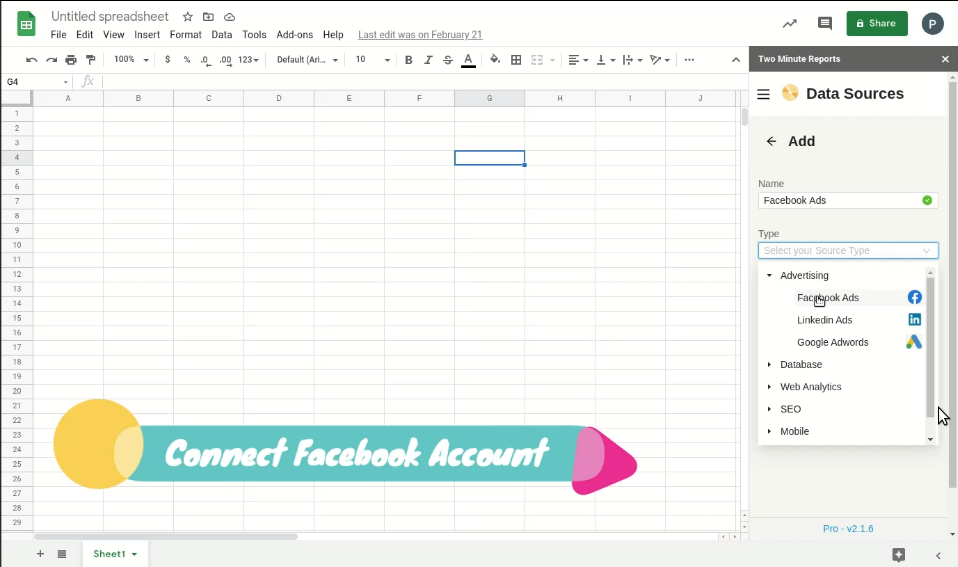Viewport: 958px width, 567px height.
Task: Open horizontal align dropdown
Action: (x=578, y=59)
